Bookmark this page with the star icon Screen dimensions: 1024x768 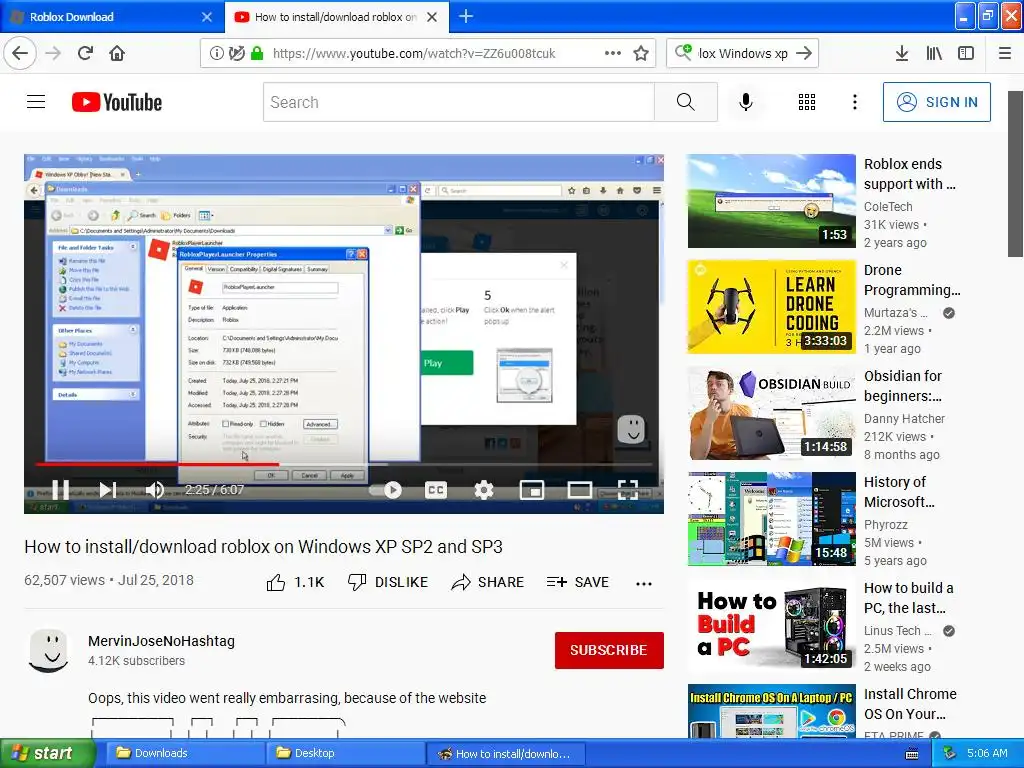(x=641, y=54)
